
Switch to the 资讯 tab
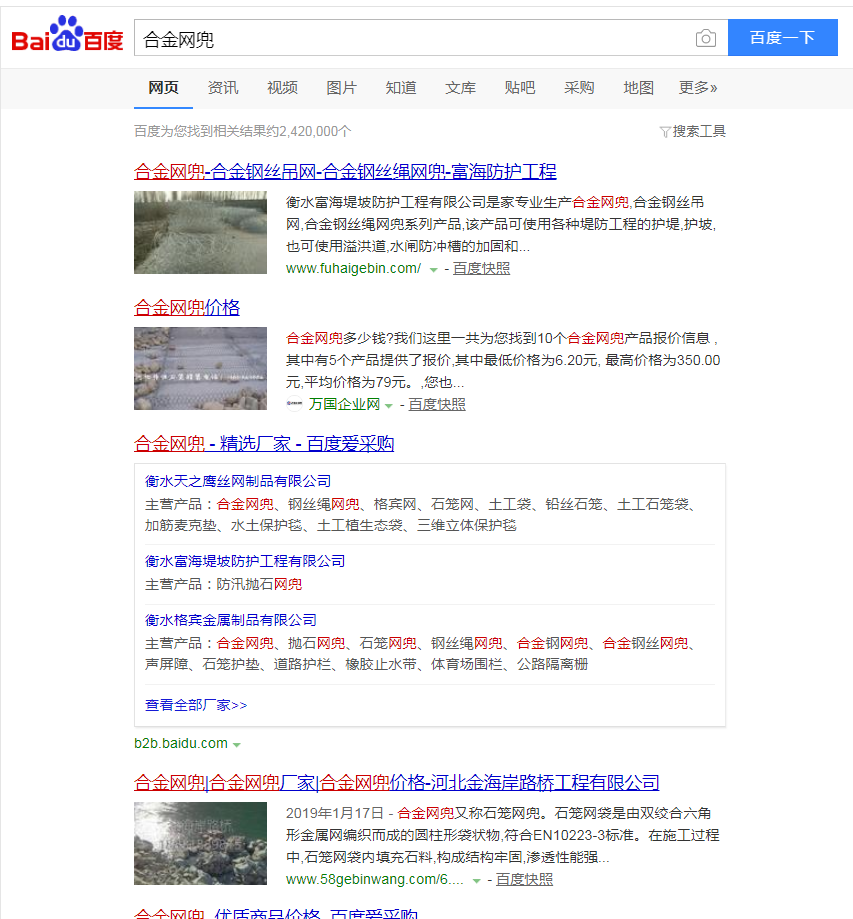[223, 88]
